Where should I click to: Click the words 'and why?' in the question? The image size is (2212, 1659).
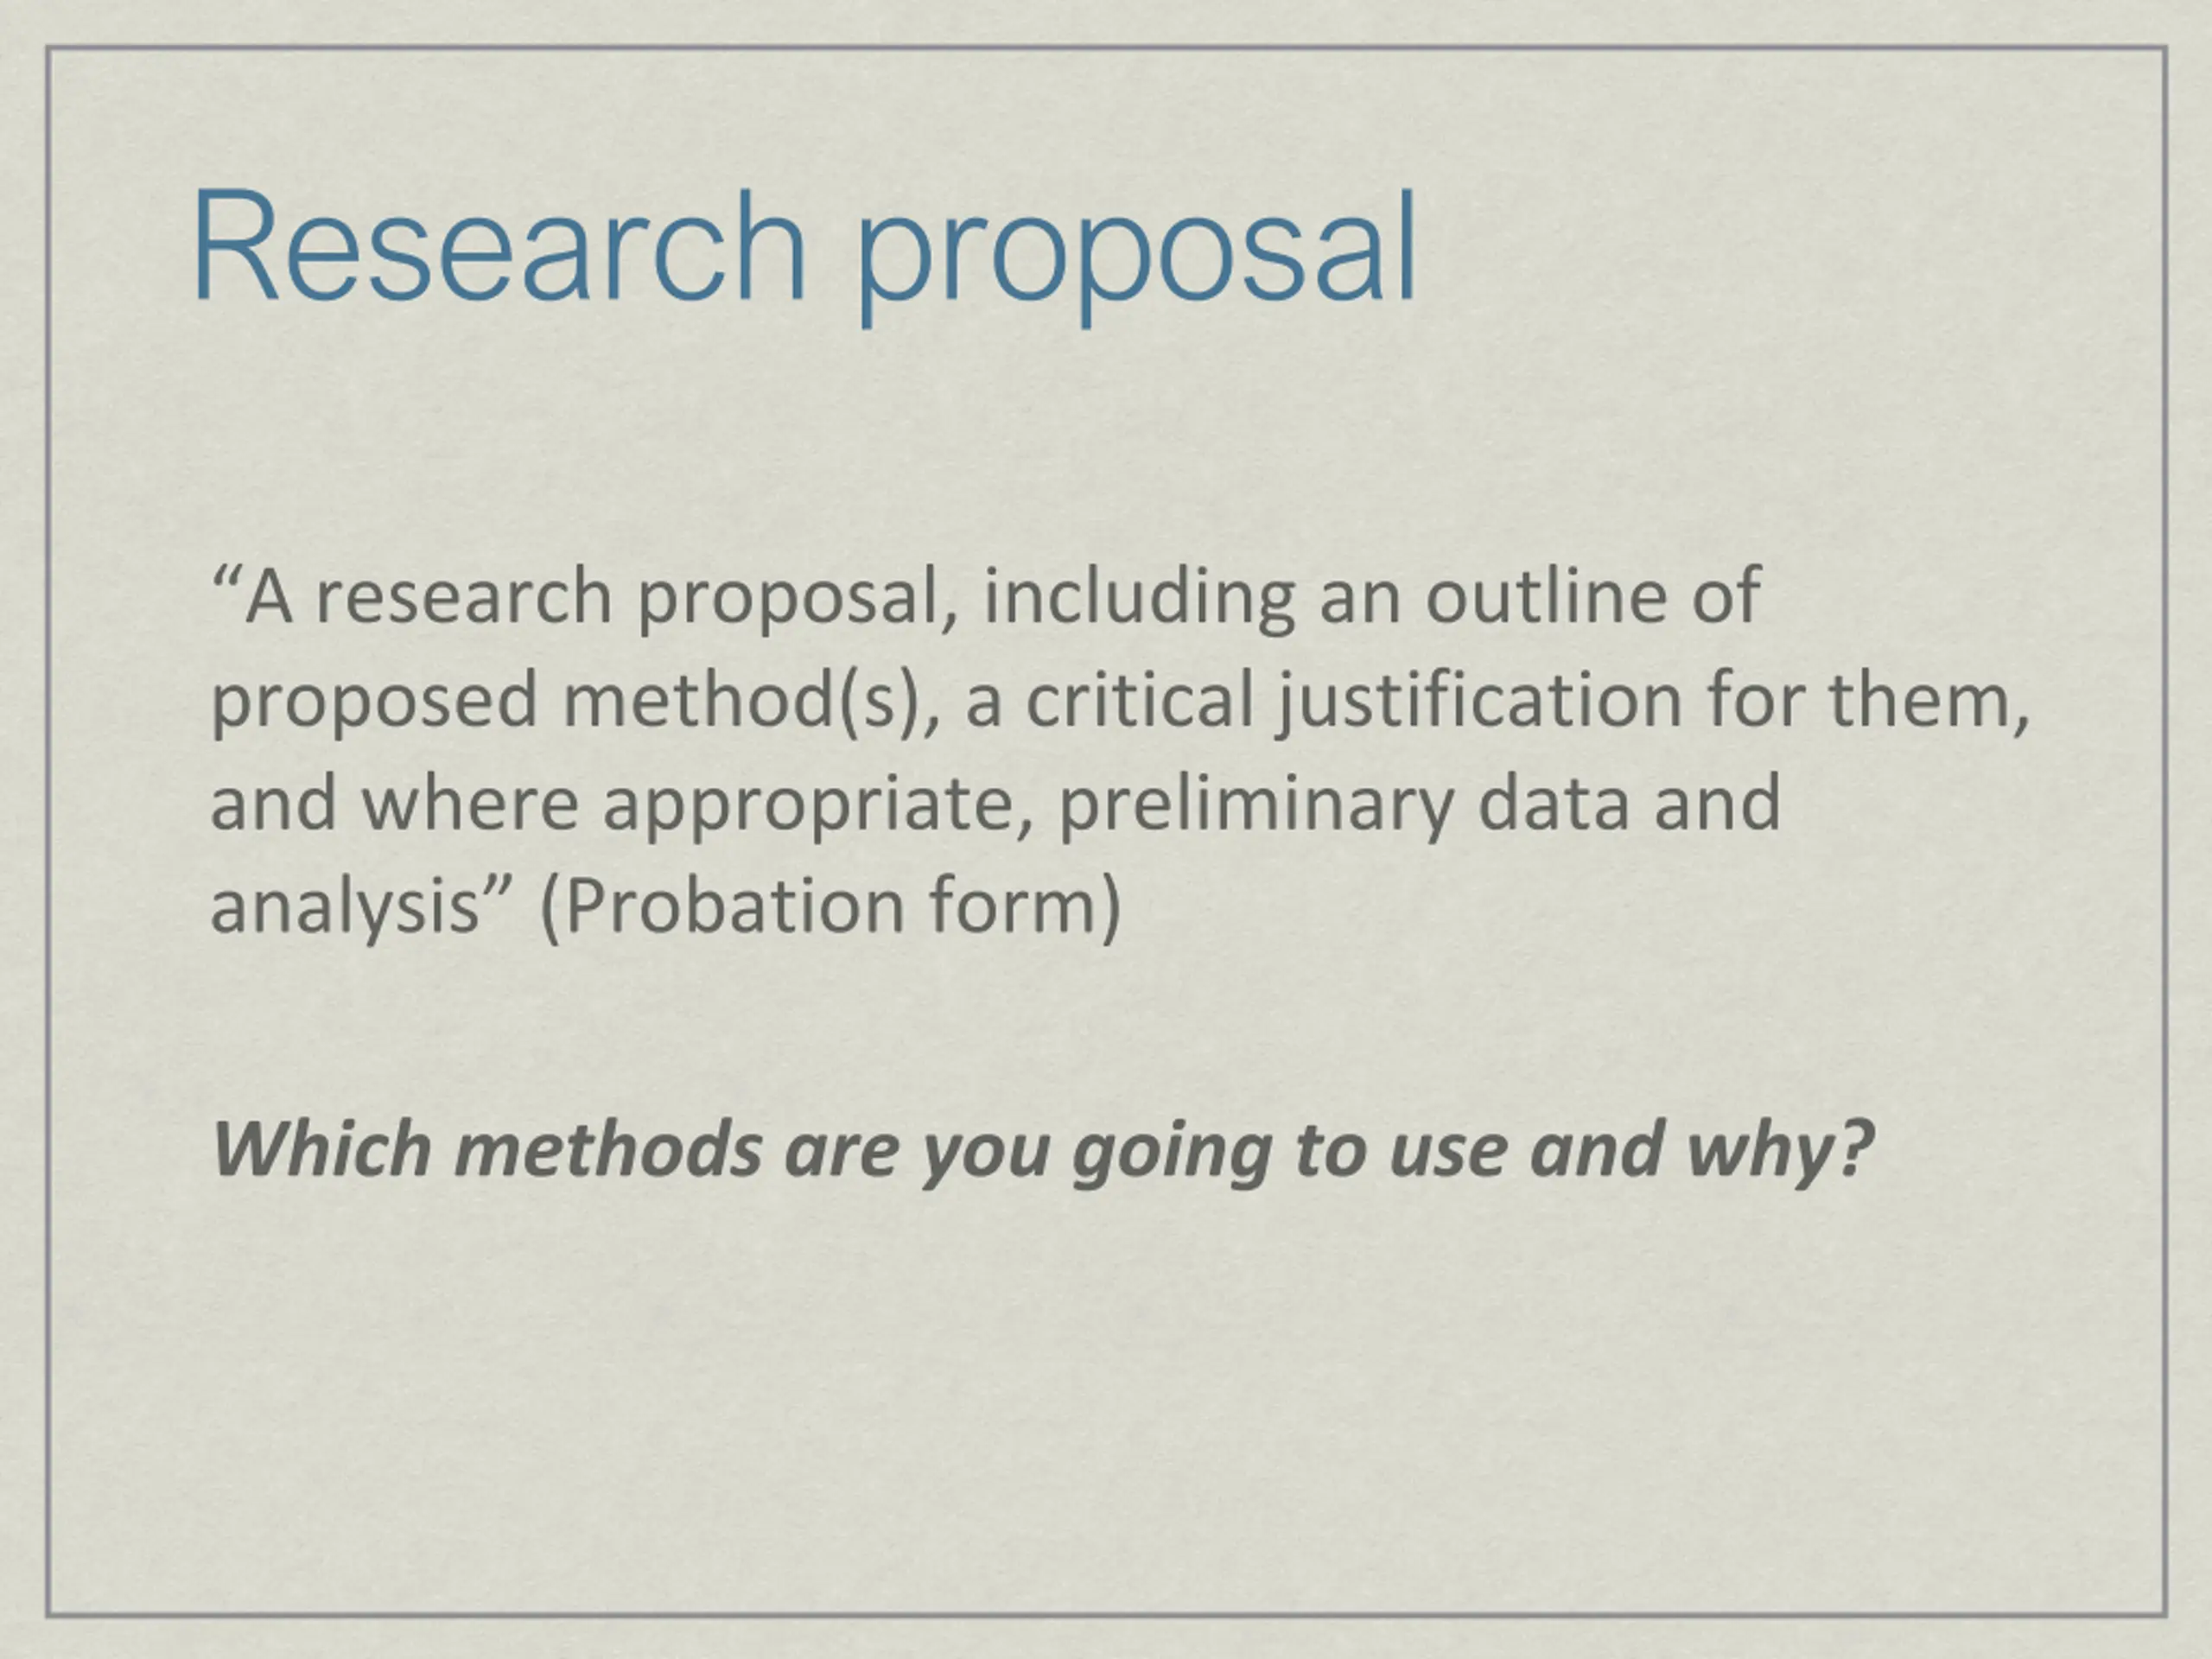(x=1701, y=1152)
